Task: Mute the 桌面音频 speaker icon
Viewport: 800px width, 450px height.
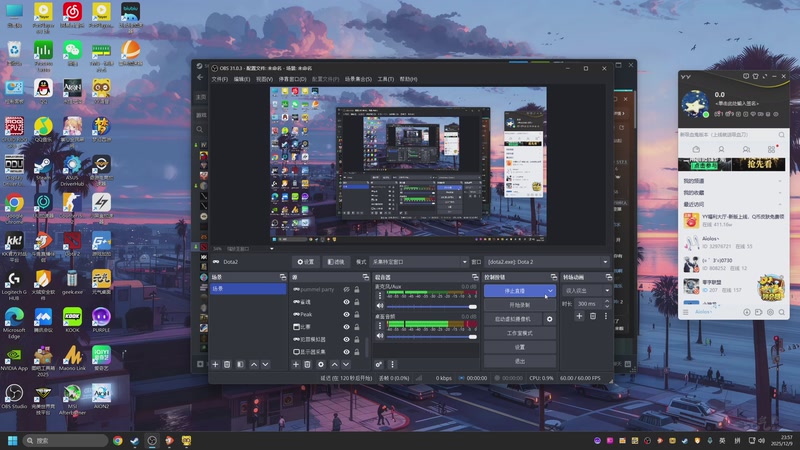Action: [380, 336]
